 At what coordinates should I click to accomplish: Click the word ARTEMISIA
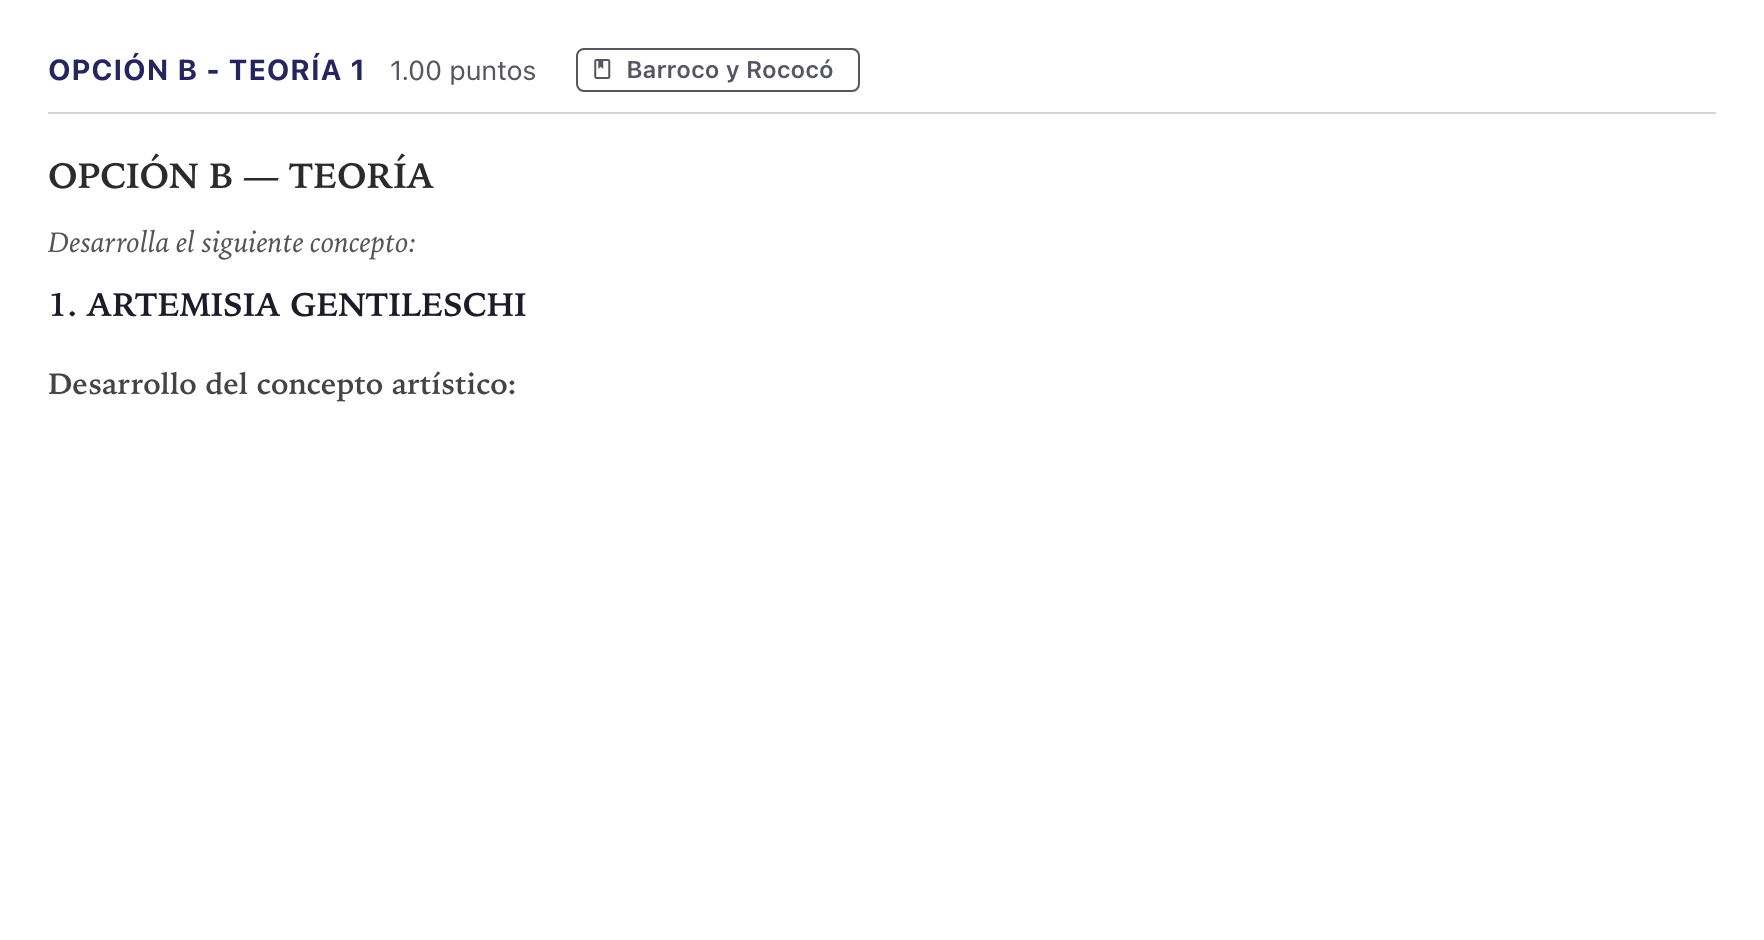pos(183,305)
